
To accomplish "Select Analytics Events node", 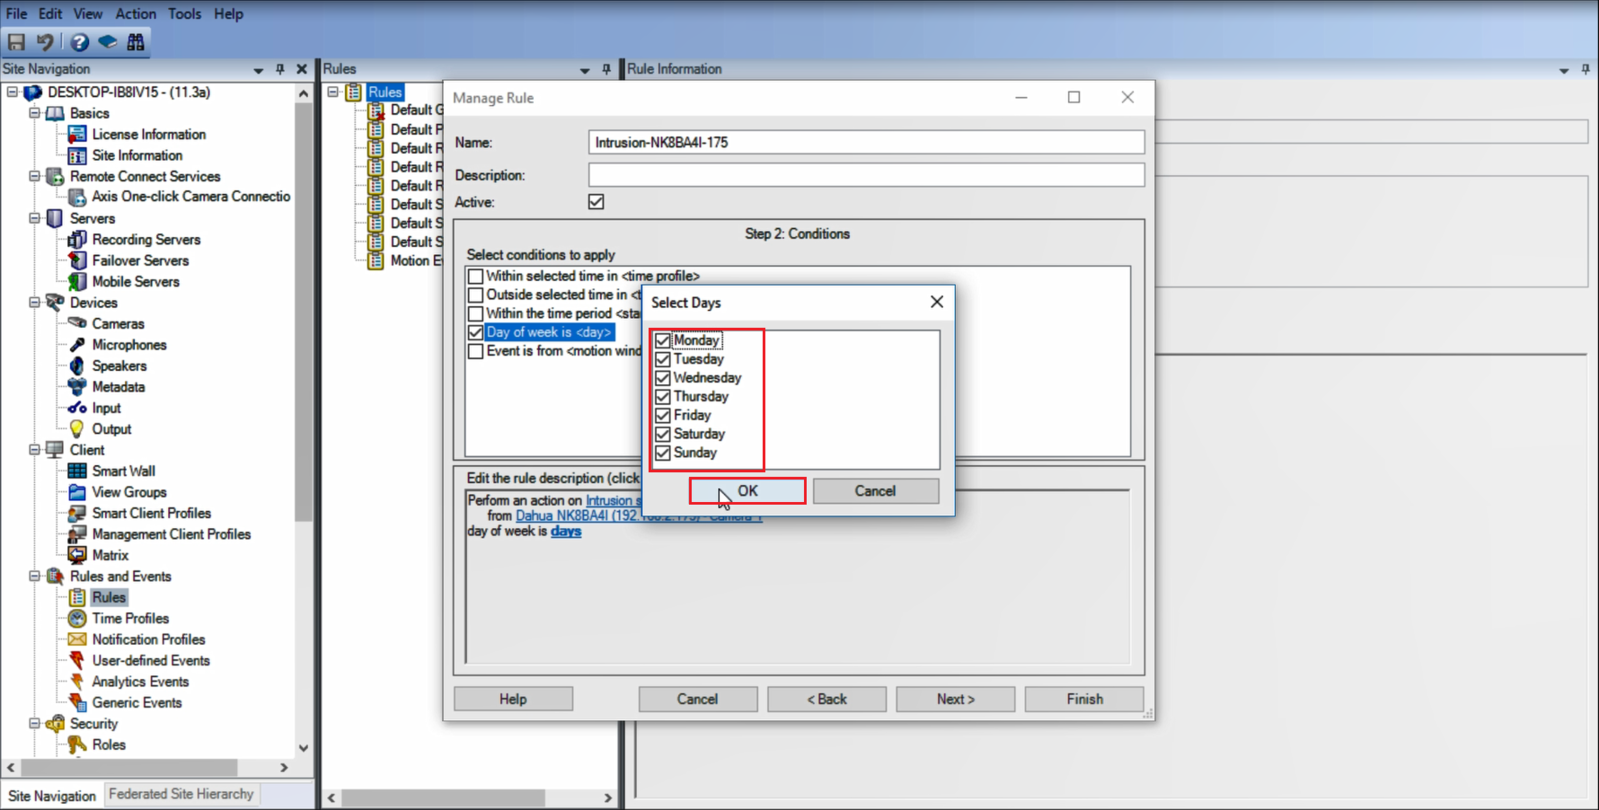I will tap(140, 680).
